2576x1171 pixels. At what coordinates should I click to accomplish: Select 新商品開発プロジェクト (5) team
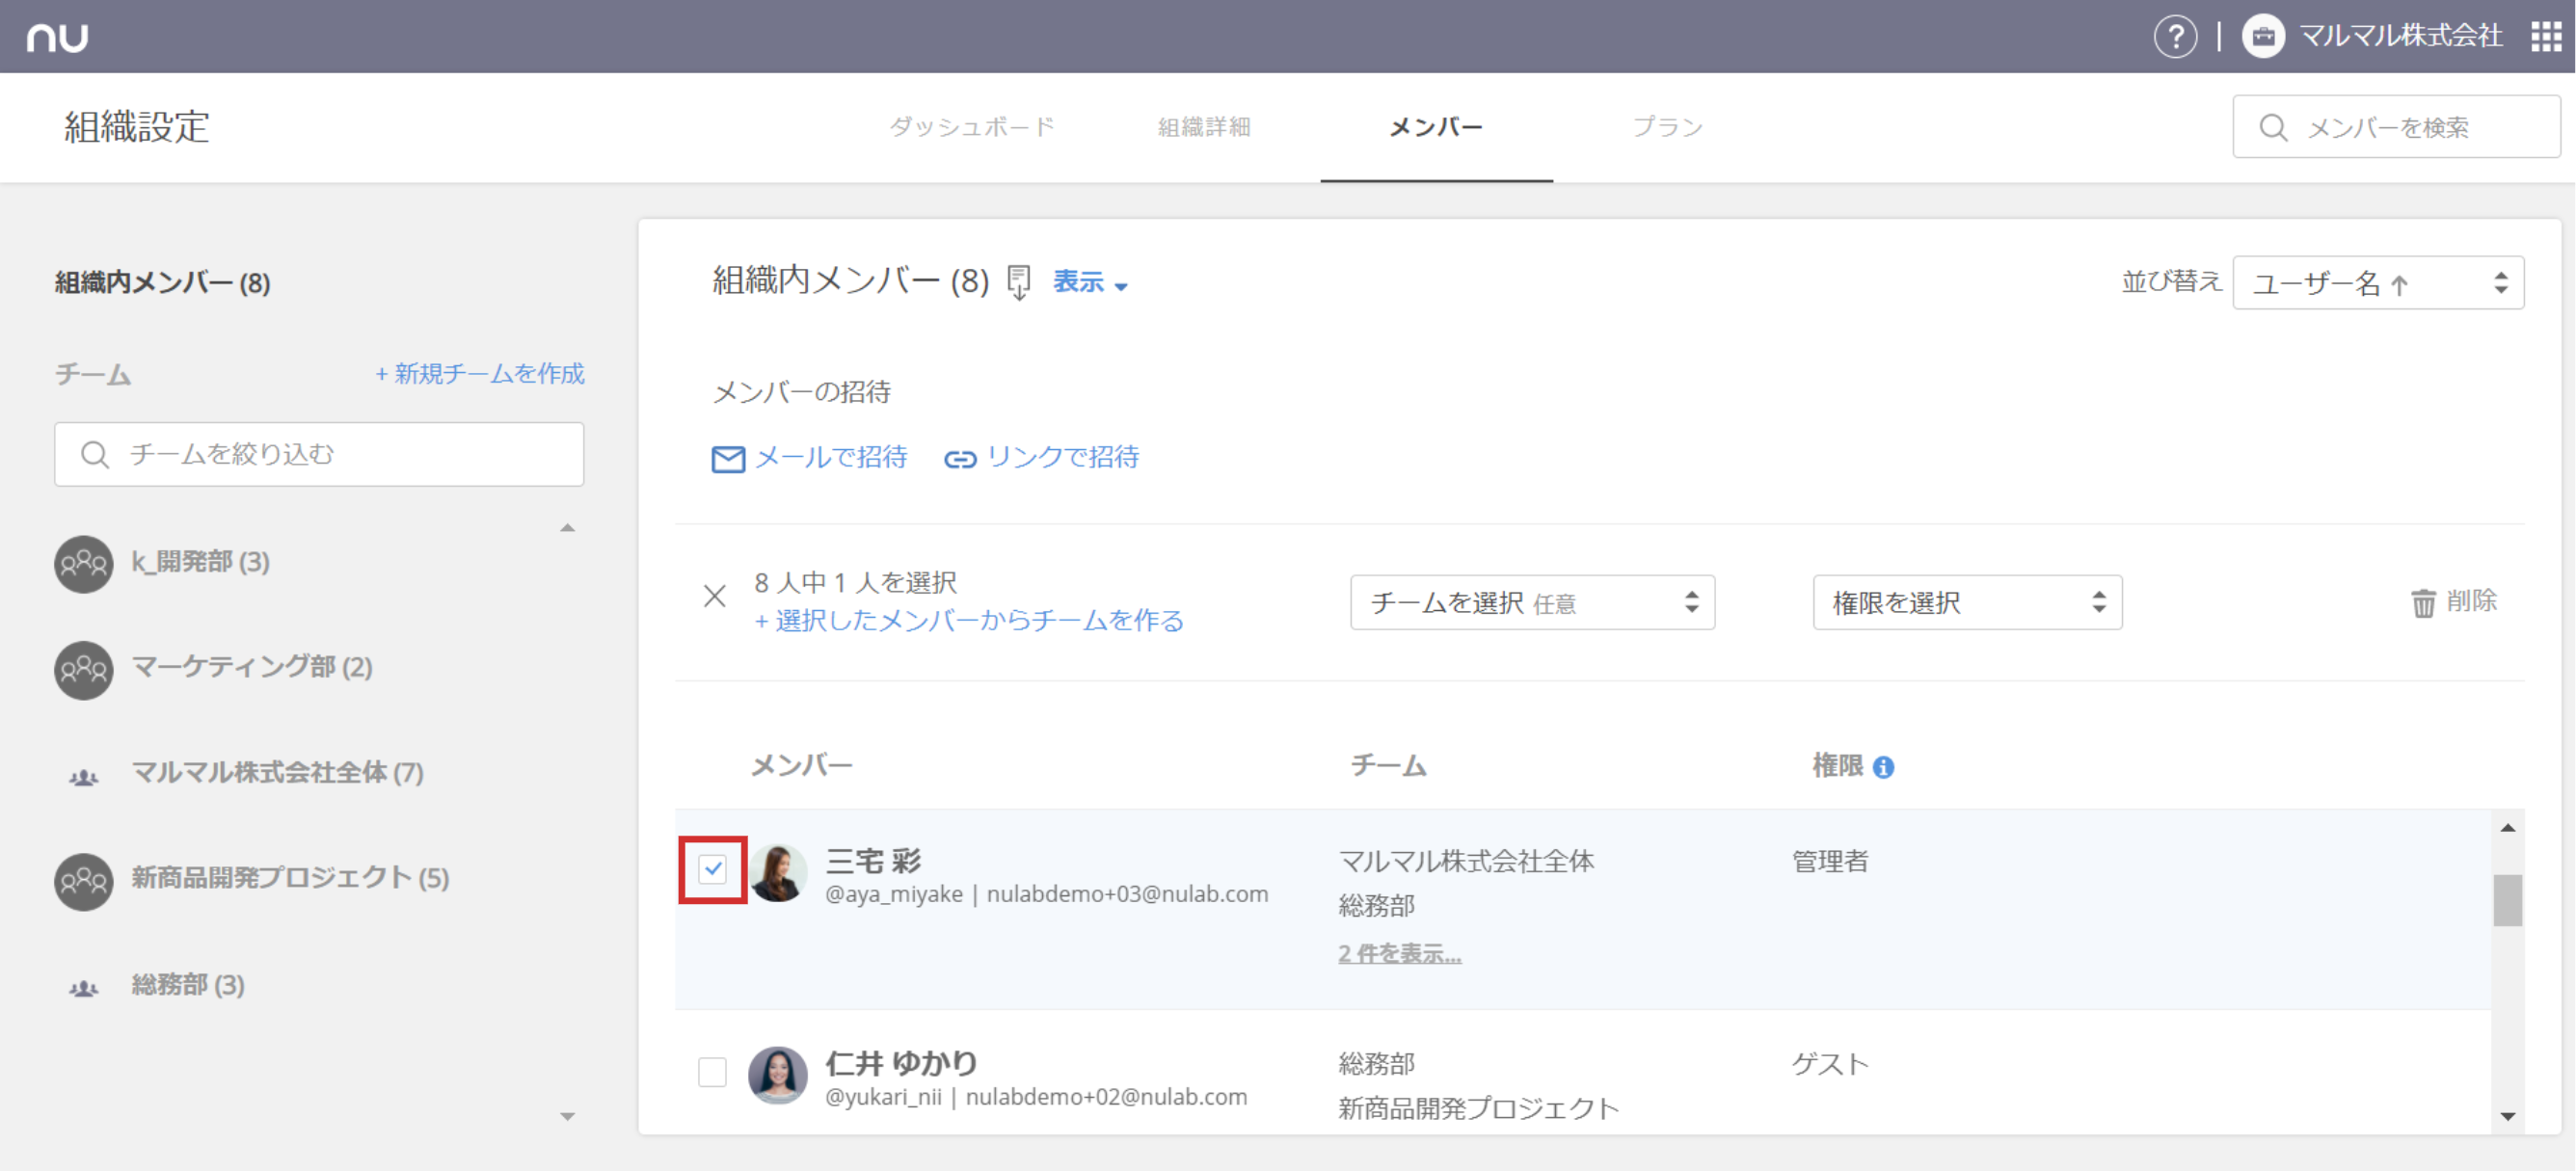(x=290, y=878)
